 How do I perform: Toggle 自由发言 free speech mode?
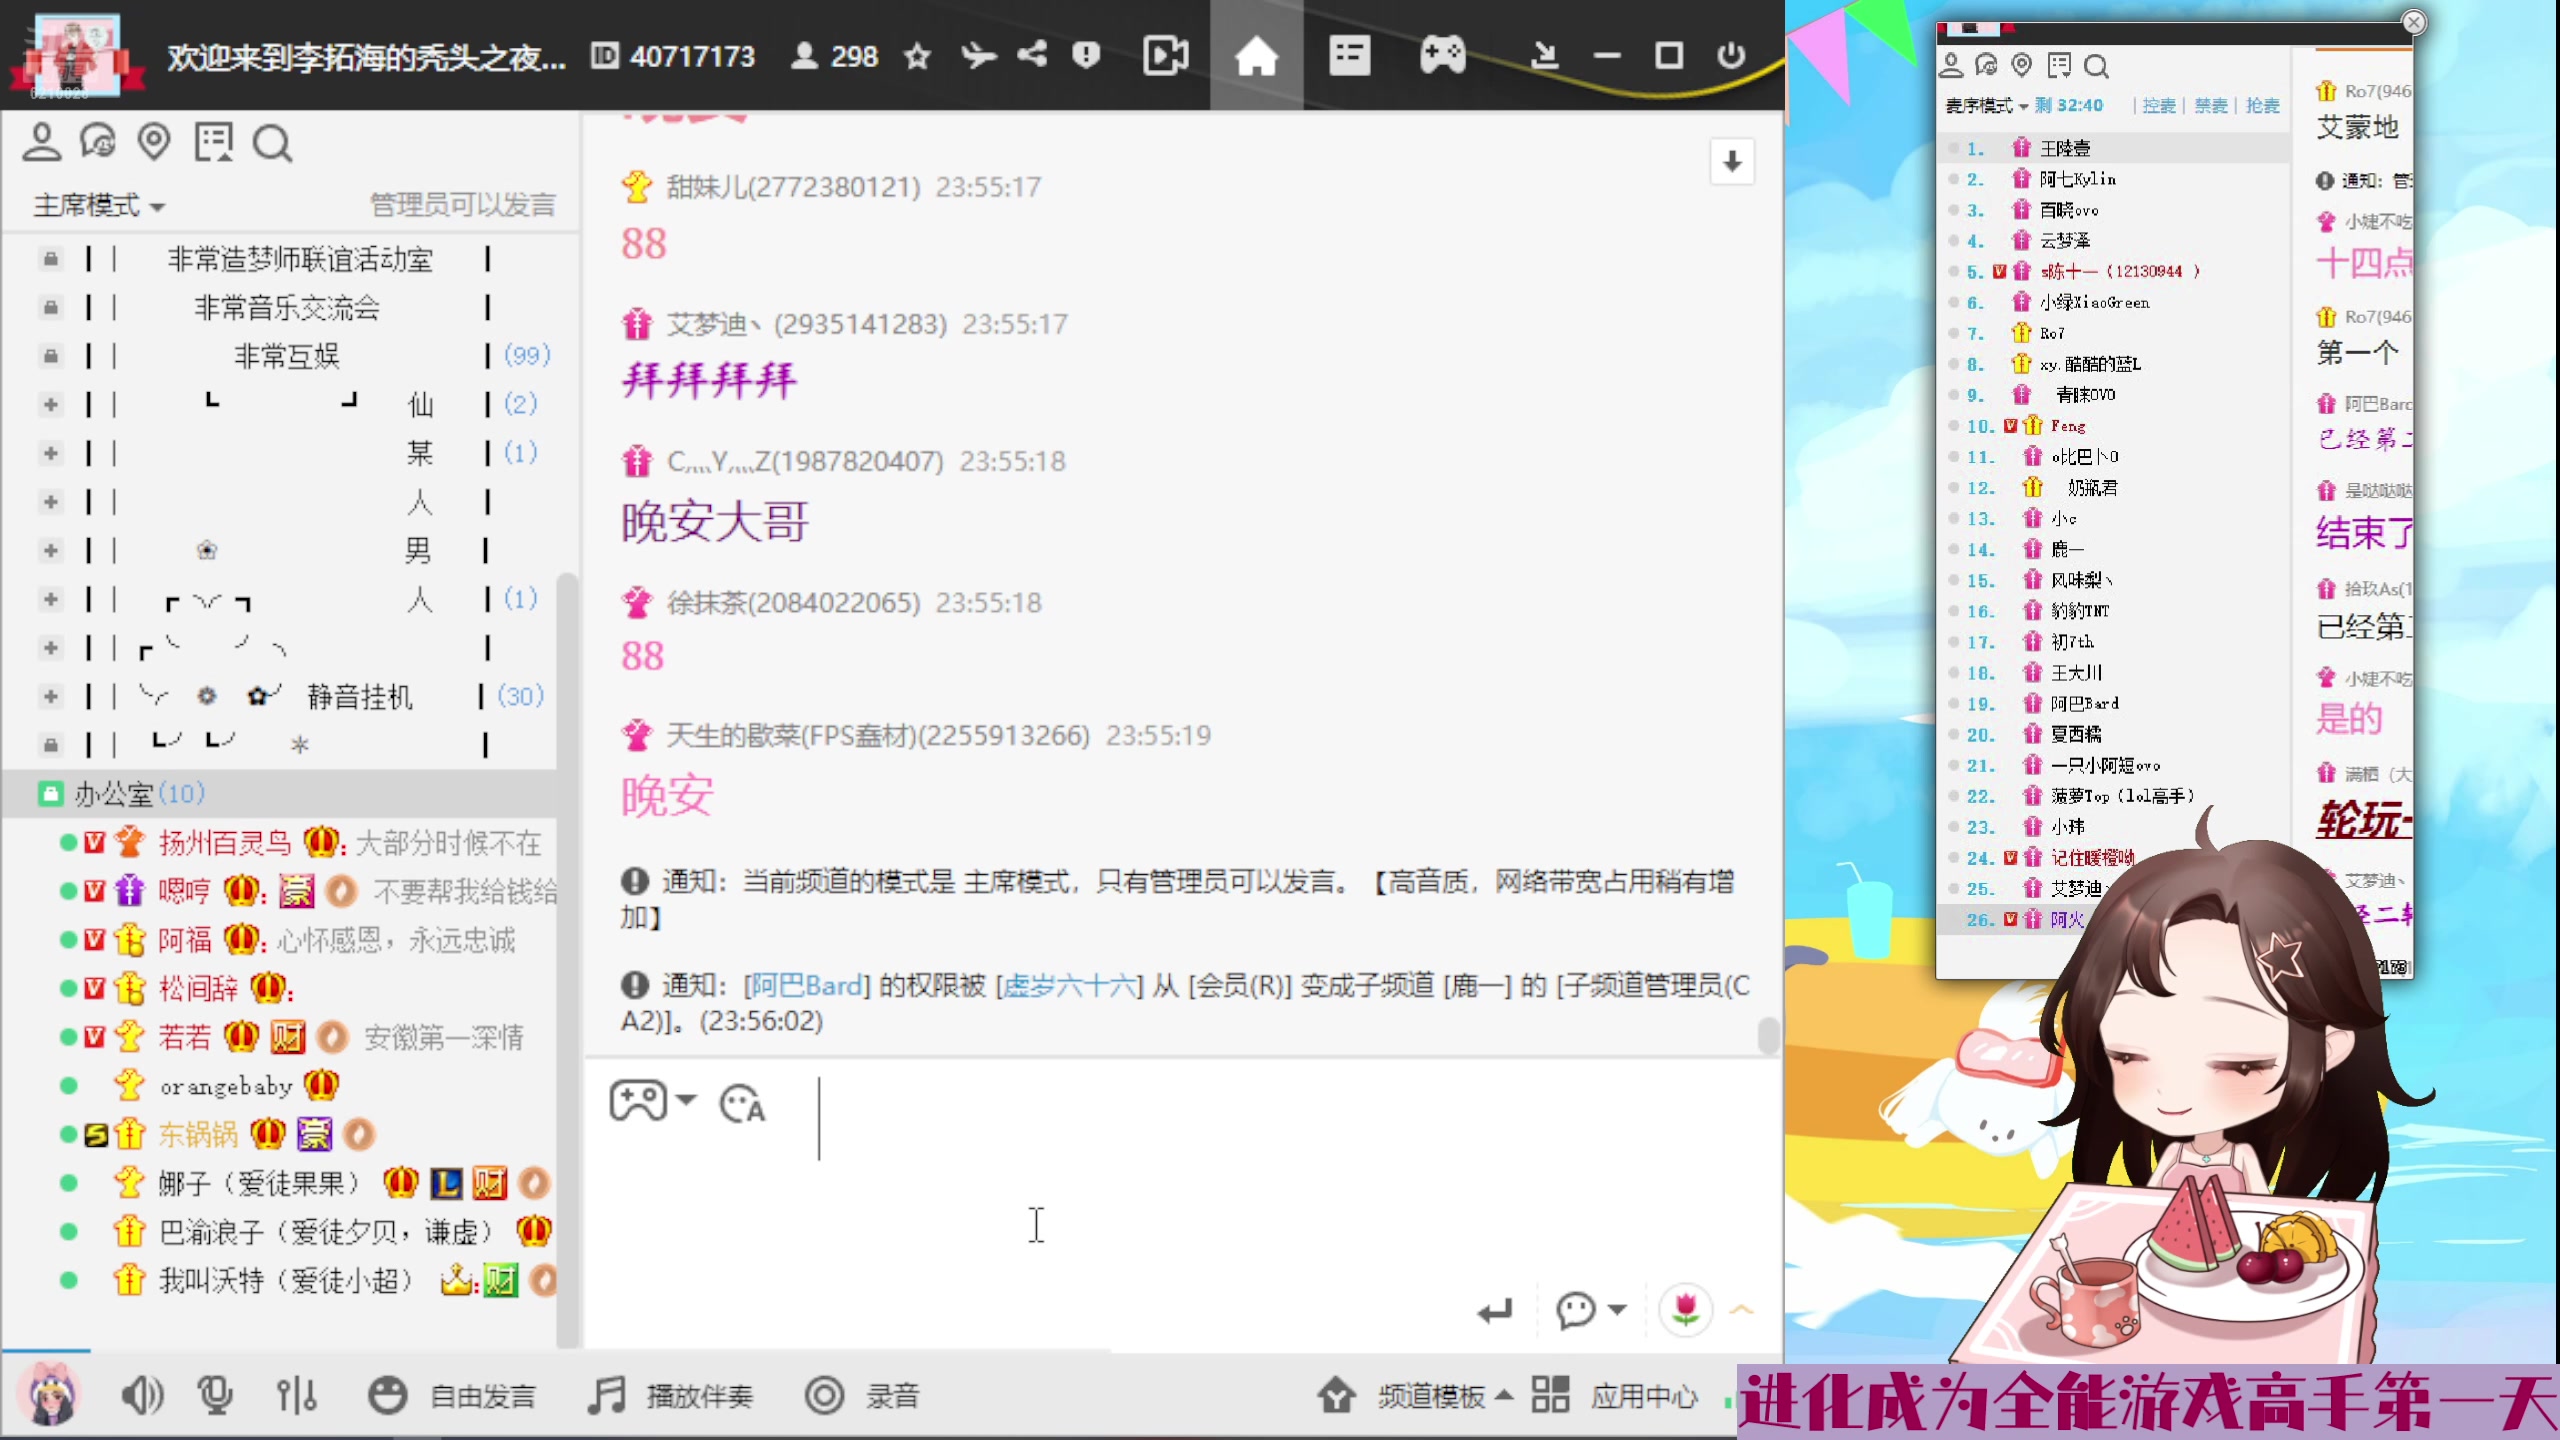[455, 1394]
